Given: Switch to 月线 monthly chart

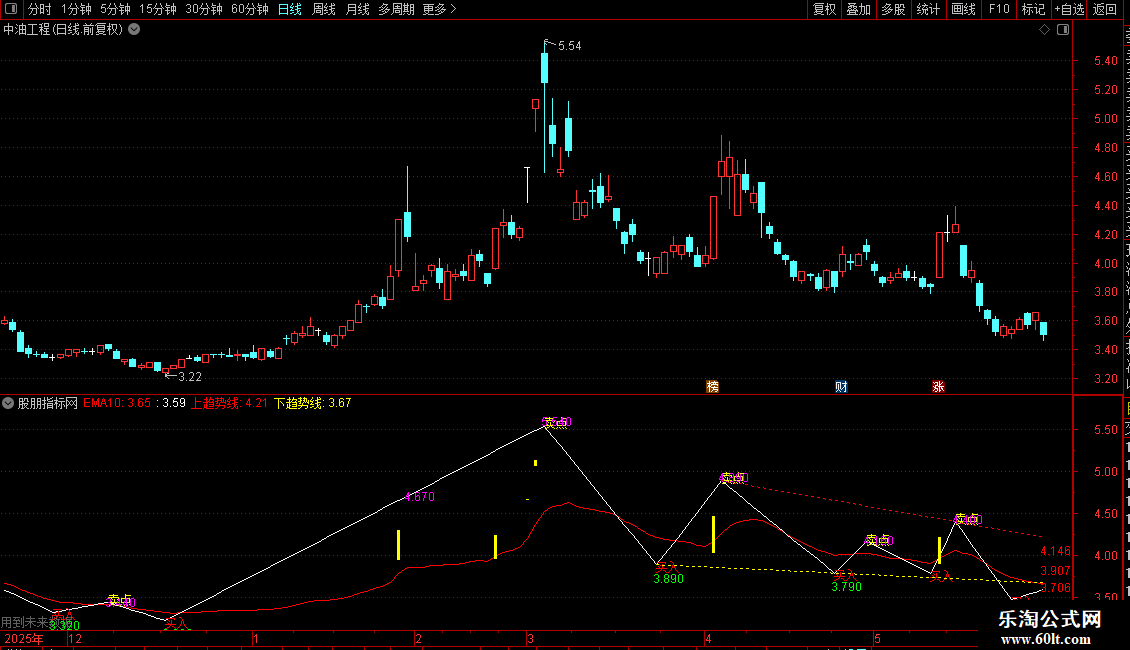Looking at the screenshot, I should pyautogui.click(x=357, y=9).
